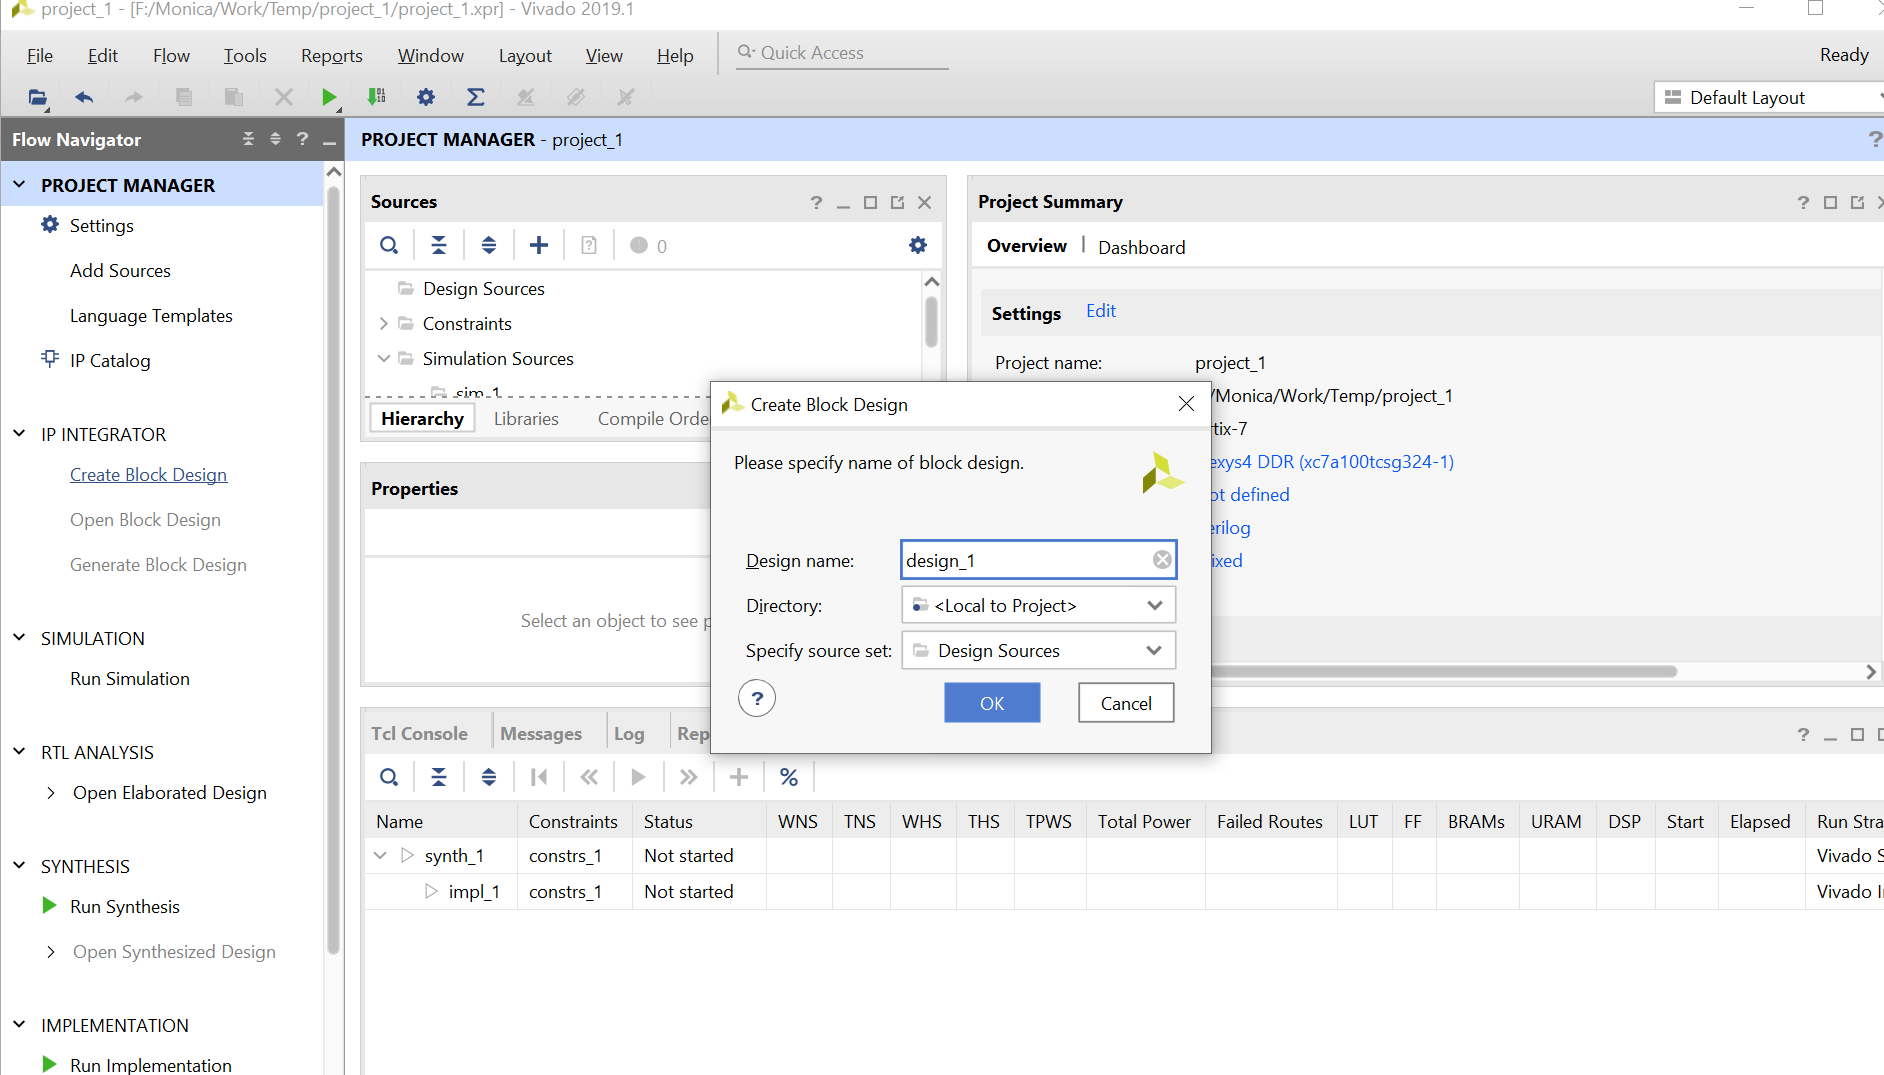1884x1075 pixels.
Task: Click the Program Device toolbar icon
Action: [x=376, y=97]
